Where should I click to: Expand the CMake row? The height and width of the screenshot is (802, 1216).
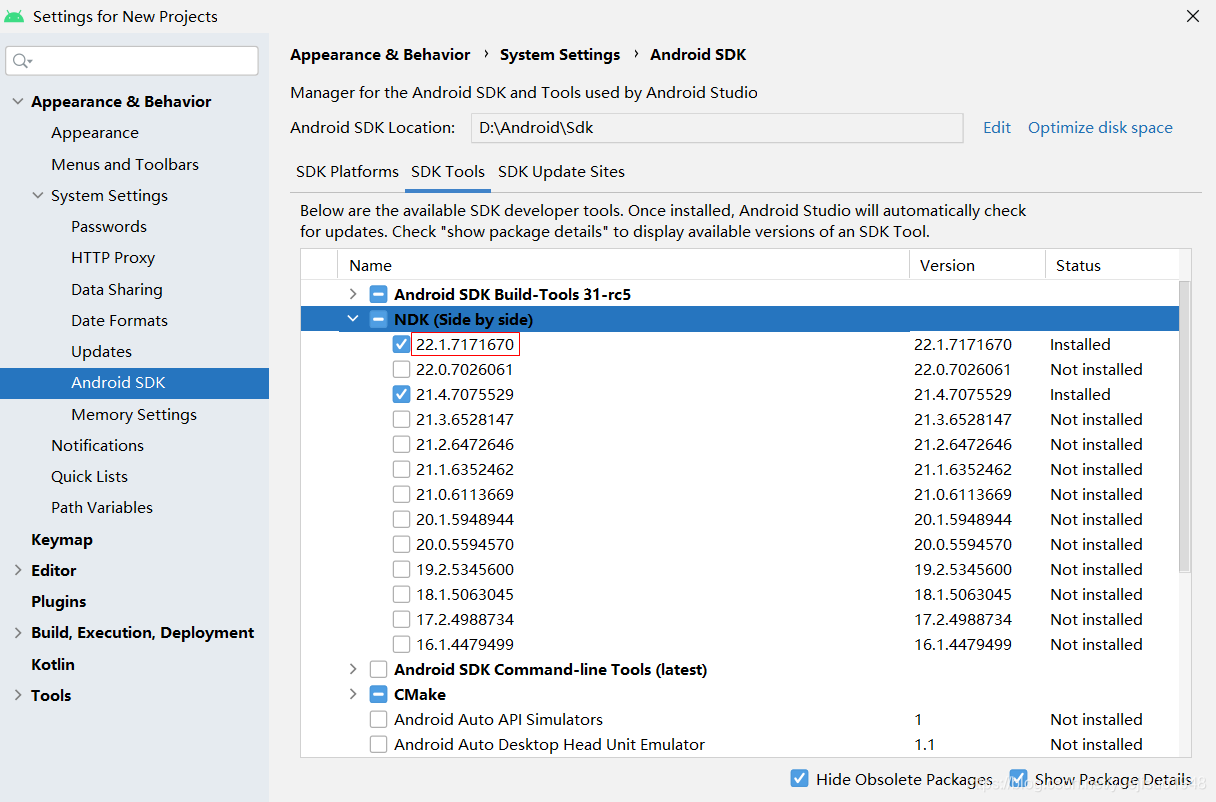coord(353,694)
